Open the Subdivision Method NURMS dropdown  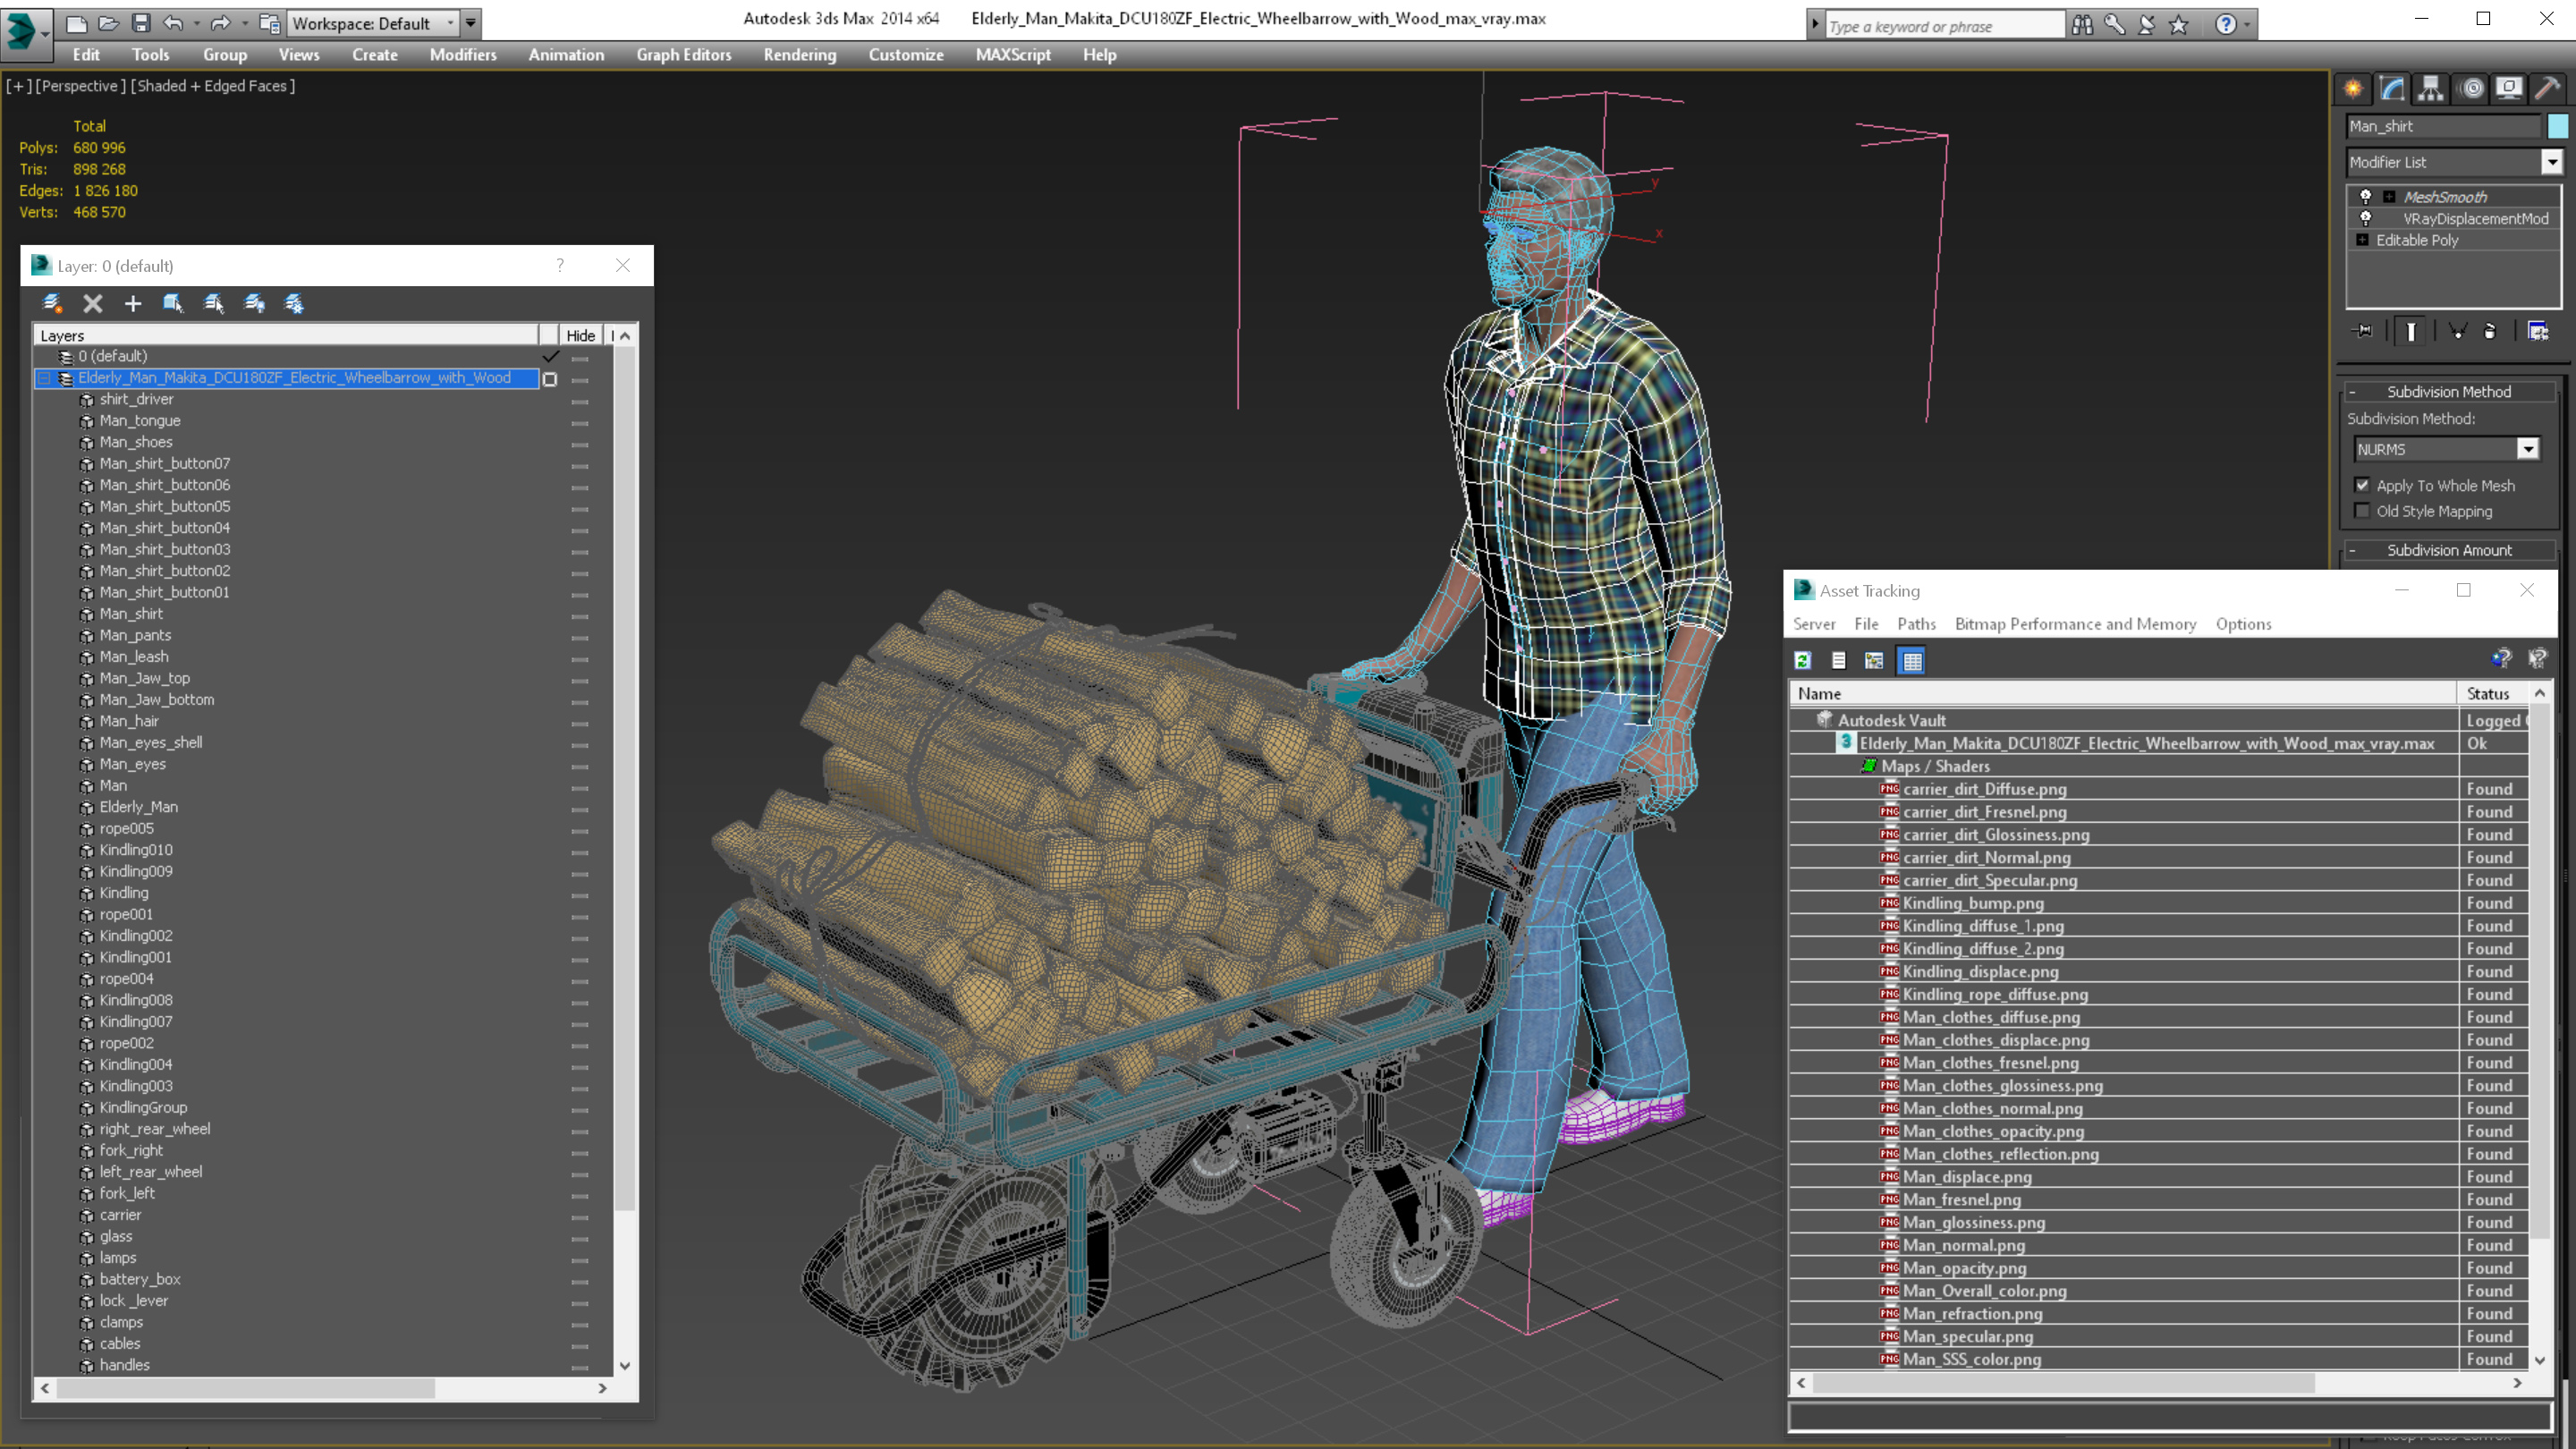tap(2527, 449)
